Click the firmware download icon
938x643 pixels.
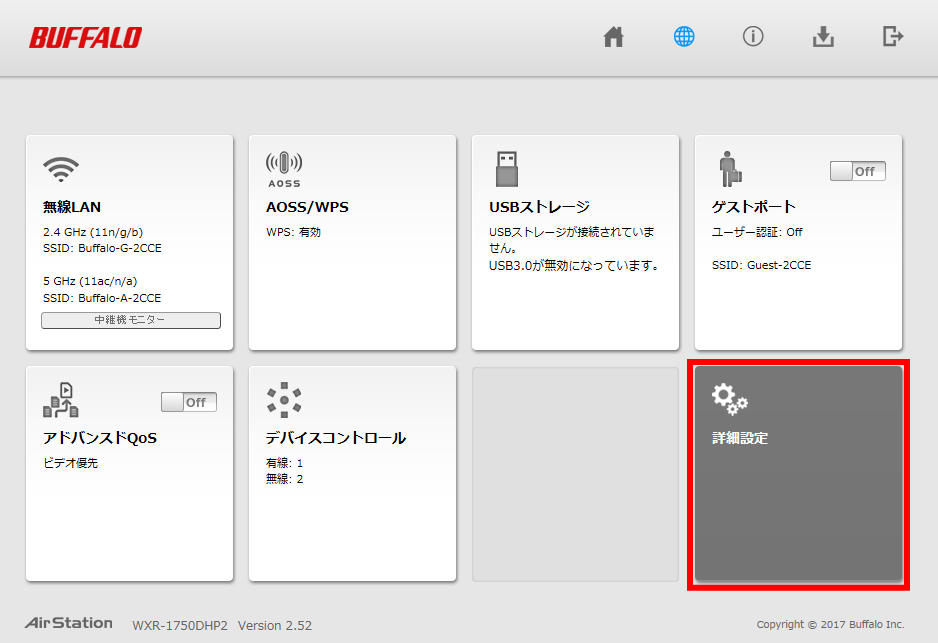823,36
